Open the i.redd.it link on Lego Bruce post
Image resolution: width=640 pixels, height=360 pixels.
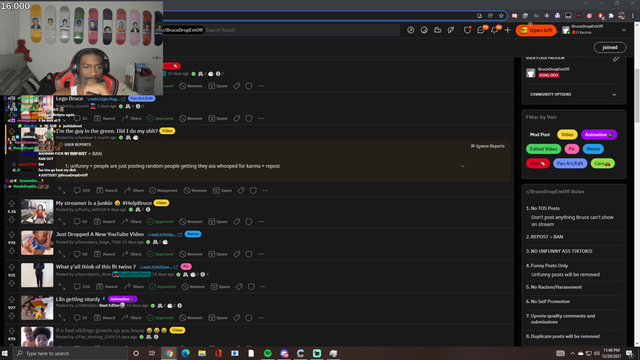pos(106,99)
